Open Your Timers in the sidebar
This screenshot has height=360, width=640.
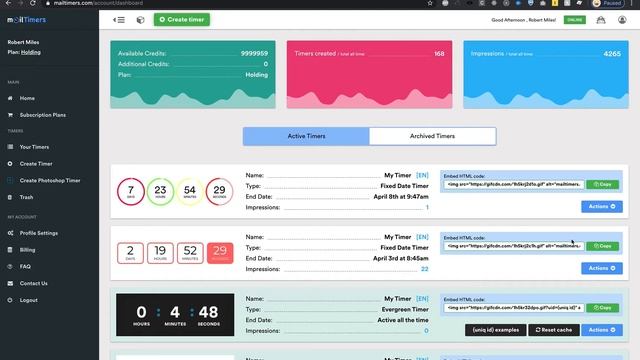click(x=34, y=147)
